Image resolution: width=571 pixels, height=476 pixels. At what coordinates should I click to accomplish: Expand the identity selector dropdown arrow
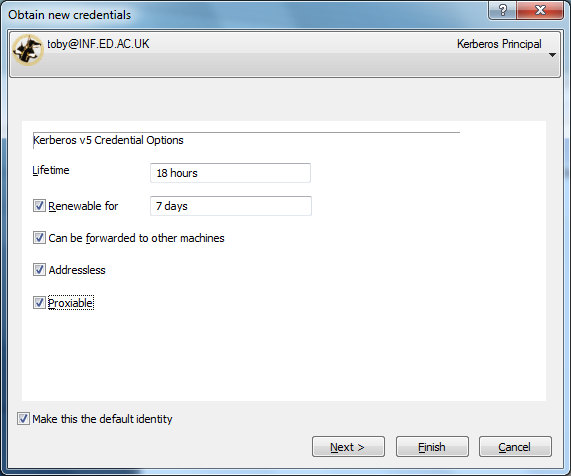pos(552,55)
